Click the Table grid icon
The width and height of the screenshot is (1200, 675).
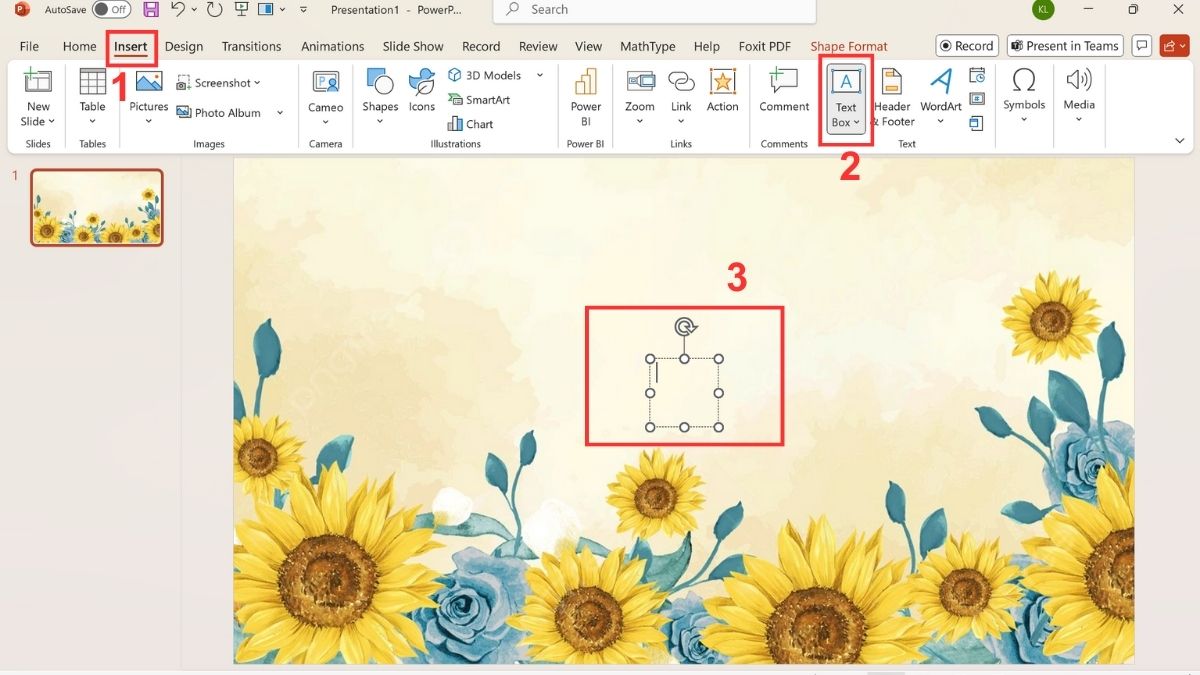(92, 82)
